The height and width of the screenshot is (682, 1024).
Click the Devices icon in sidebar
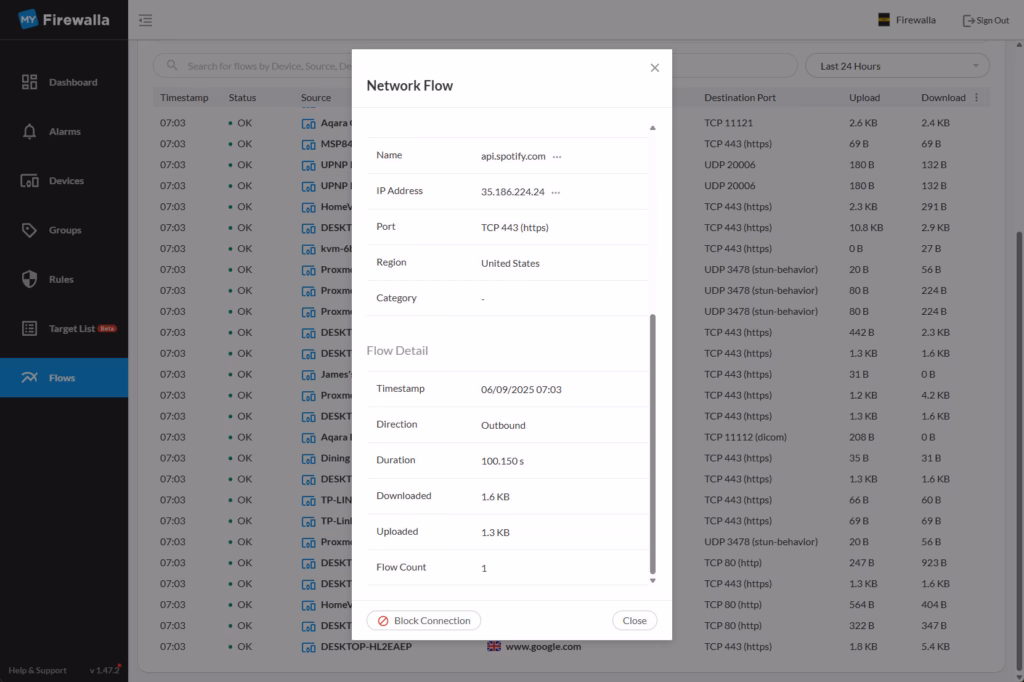(x=29, y=181)
